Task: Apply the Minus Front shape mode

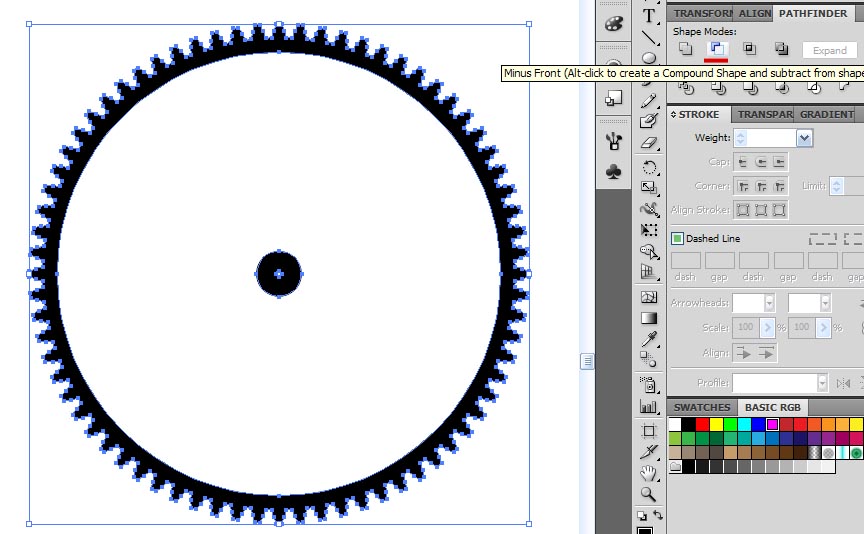Action: (717, 49)
